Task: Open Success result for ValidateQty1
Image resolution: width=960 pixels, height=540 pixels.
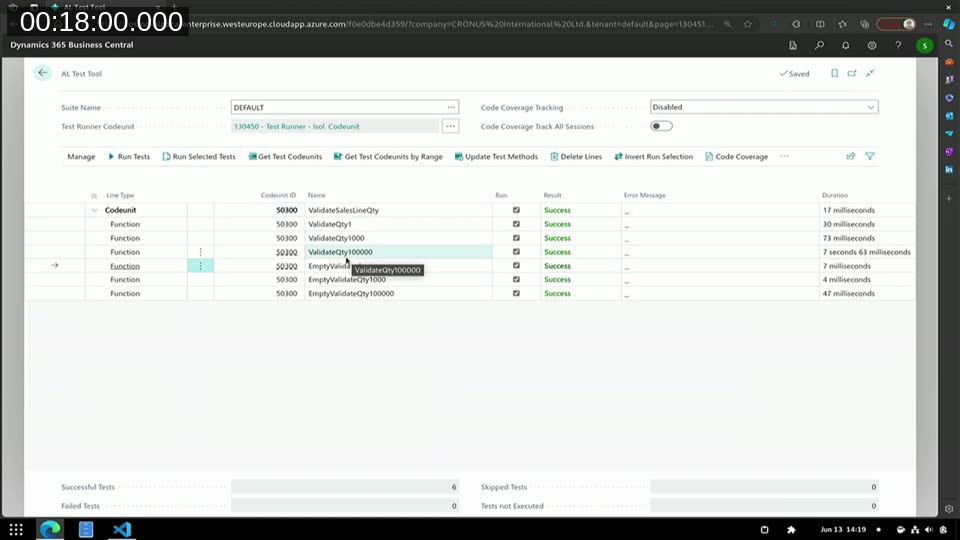Action: click(x=557, y=224)
